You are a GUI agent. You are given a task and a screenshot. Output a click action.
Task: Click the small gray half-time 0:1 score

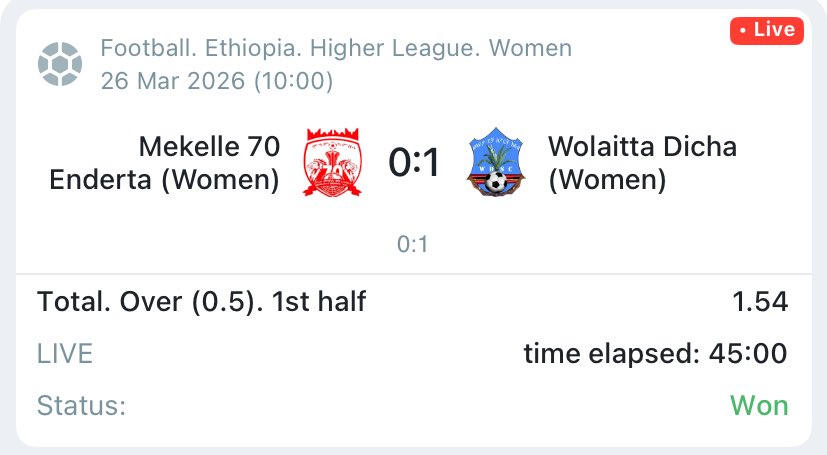[x=414, y=245]
